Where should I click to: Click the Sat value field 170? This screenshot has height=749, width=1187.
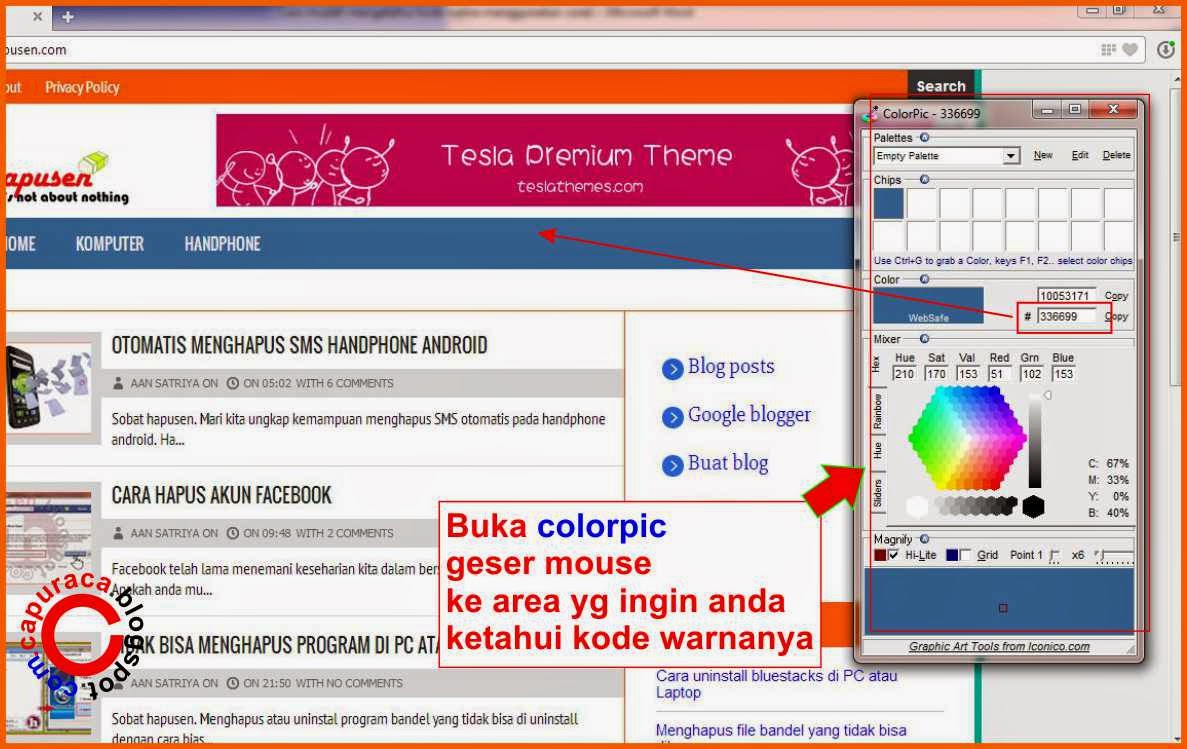[x=936, y=373]
